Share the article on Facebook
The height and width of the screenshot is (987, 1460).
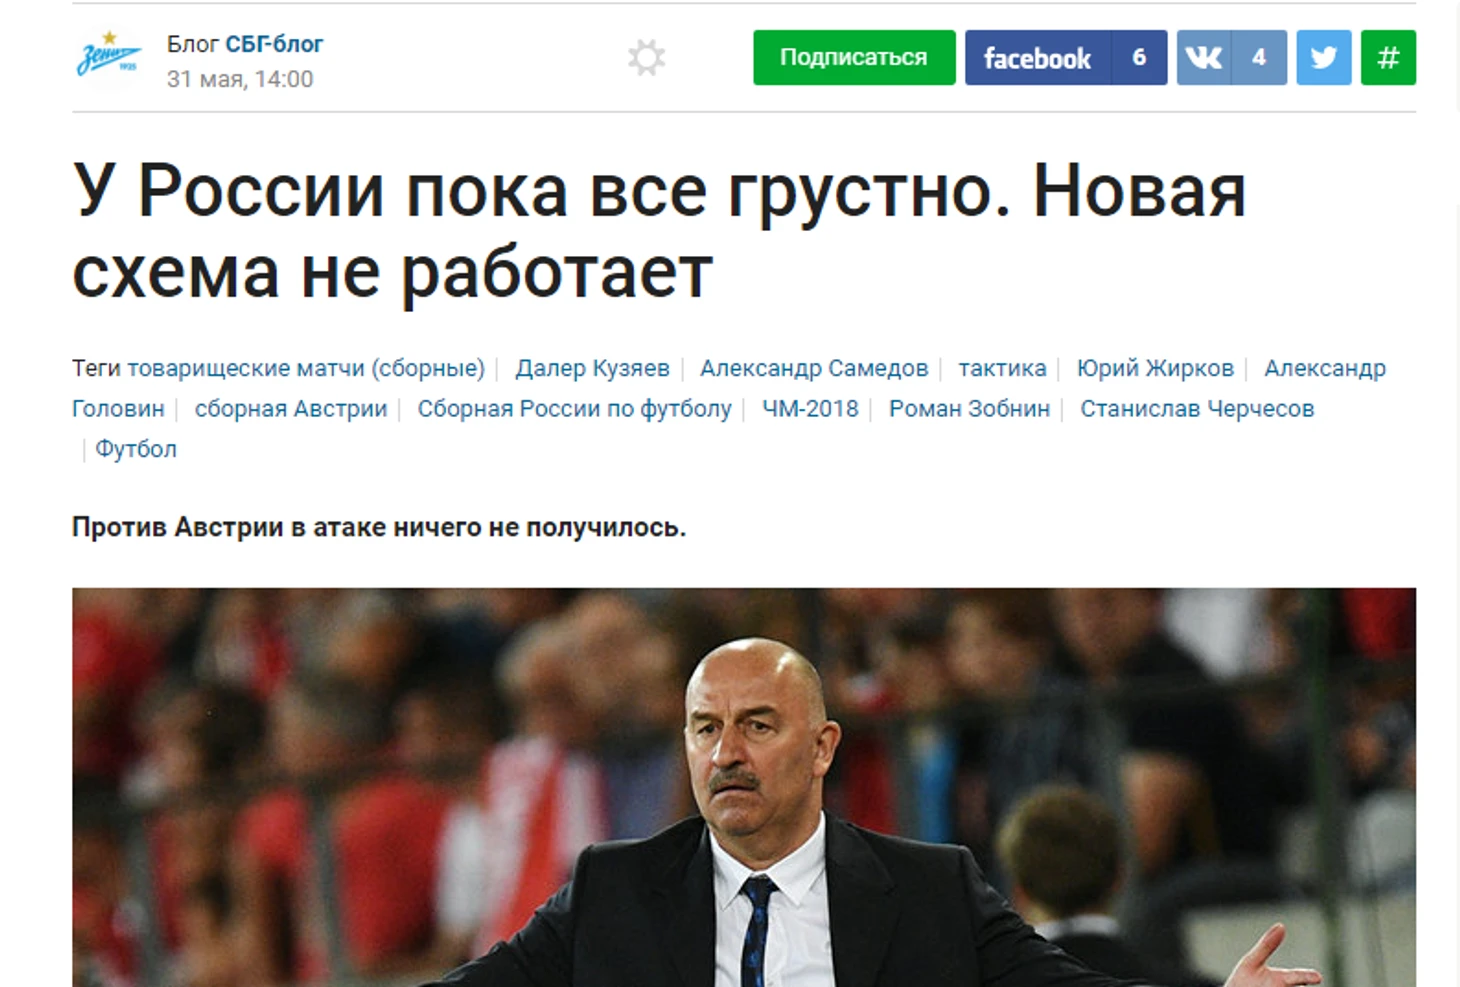pyautogui.click(x=1038, y=58)
